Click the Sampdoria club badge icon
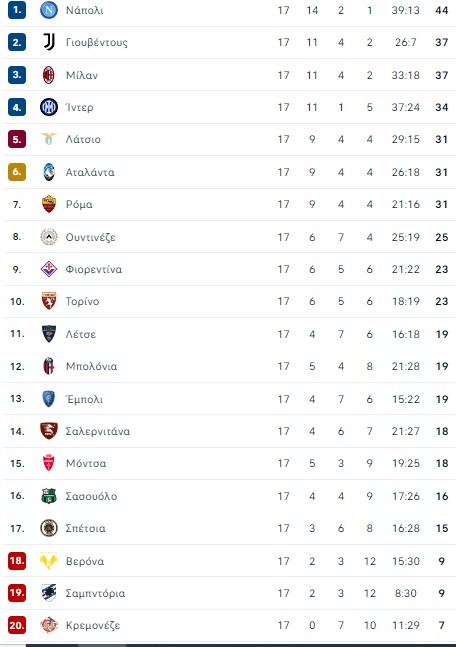 tap(49, 593)
